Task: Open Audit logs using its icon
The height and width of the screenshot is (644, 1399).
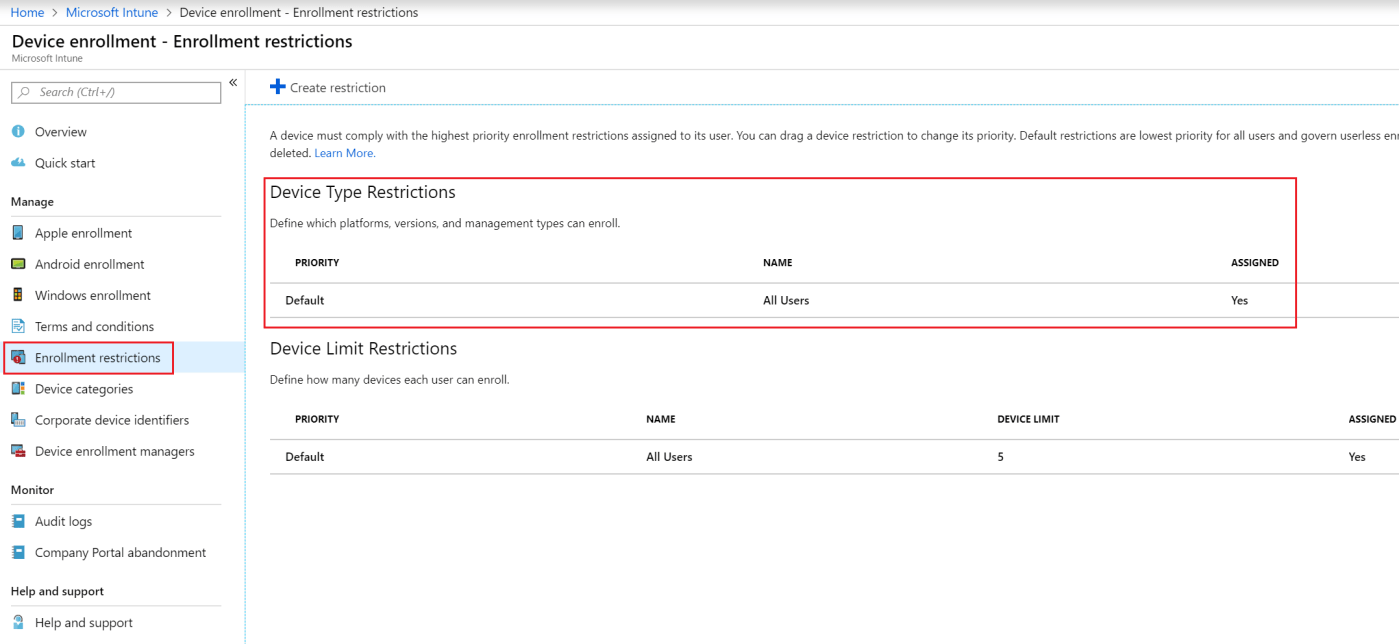Action: (17, 520)
